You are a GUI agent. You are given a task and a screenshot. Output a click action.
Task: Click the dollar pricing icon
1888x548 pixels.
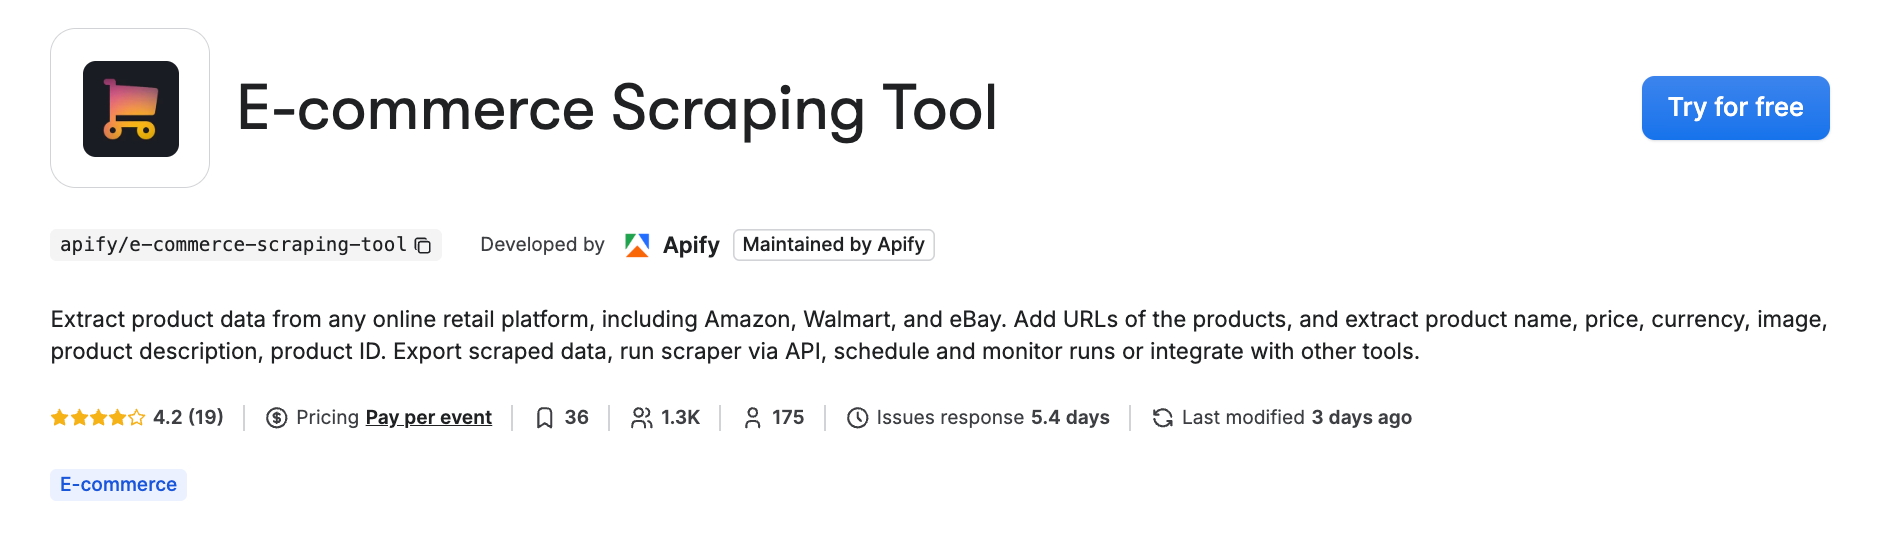pos(277,418)
